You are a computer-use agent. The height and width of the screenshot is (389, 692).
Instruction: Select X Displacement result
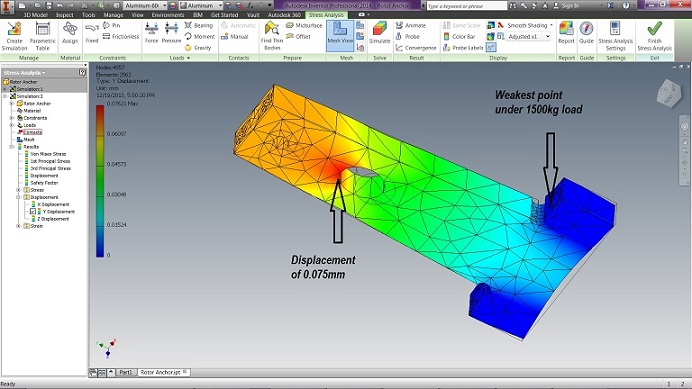click(53, 204)
